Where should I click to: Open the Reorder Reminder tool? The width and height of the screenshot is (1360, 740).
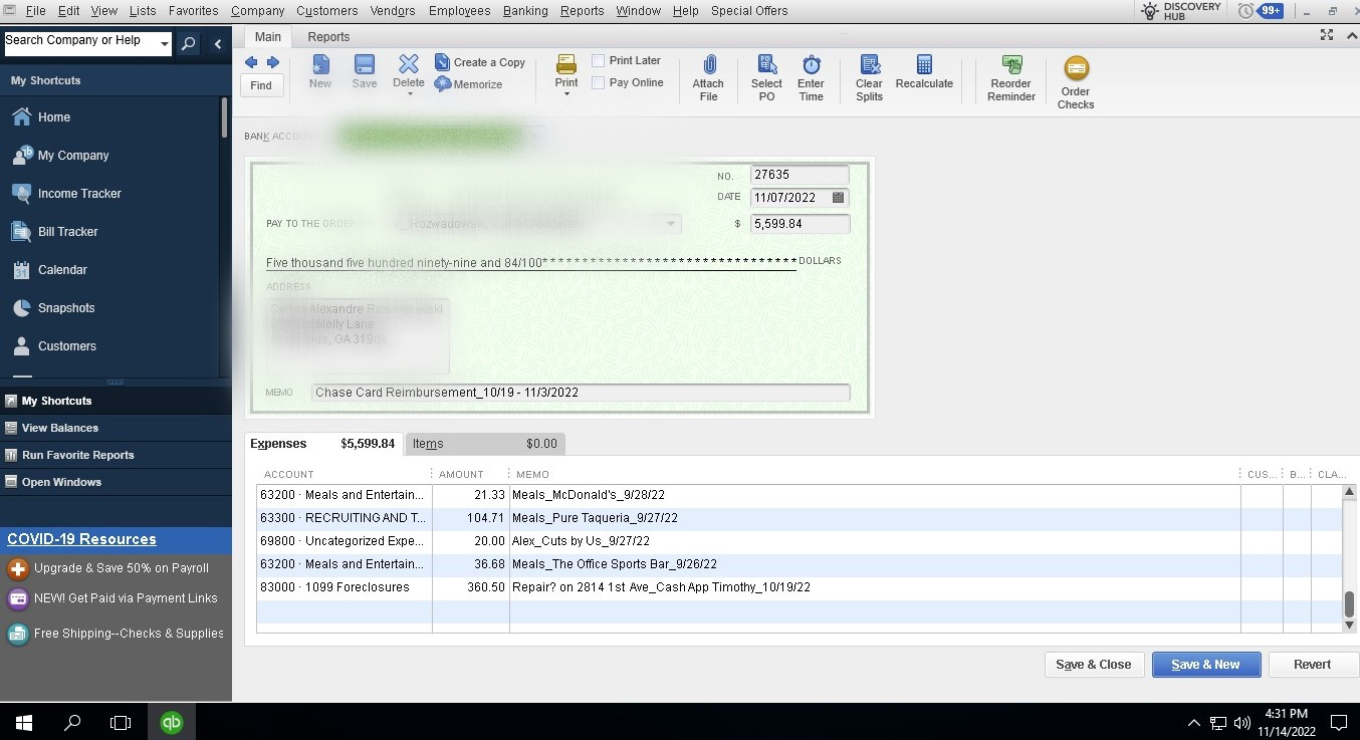[1011, 77]
